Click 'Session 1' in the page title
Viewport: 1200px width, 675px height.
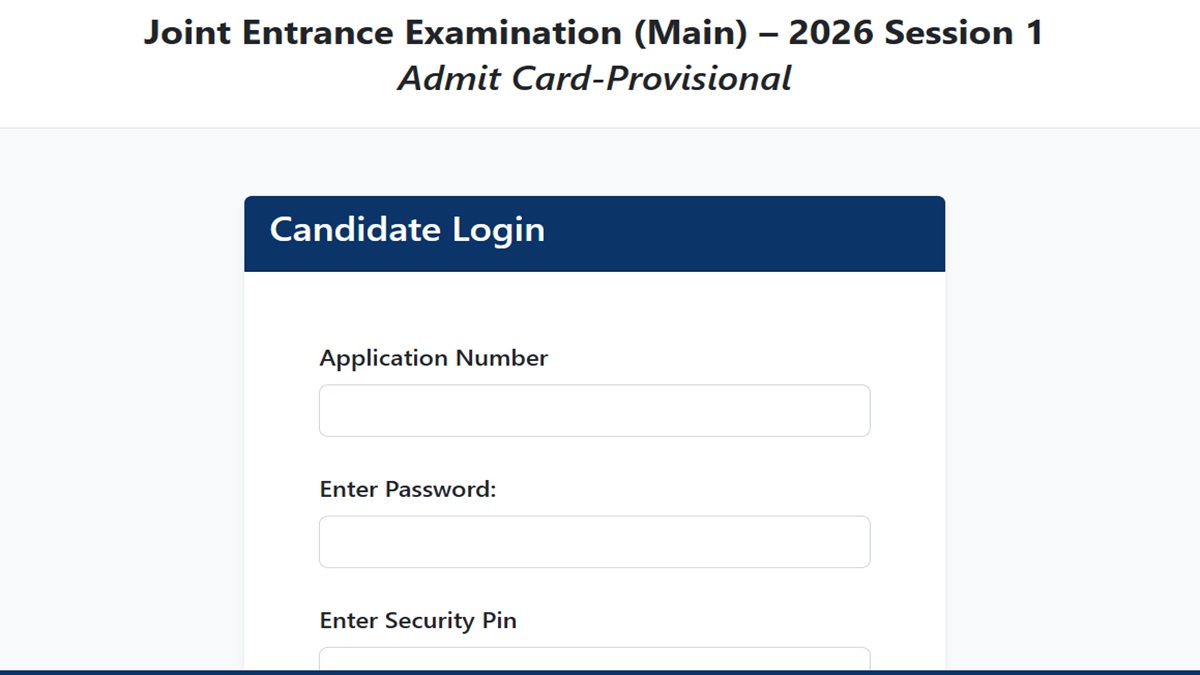point(964,33)
